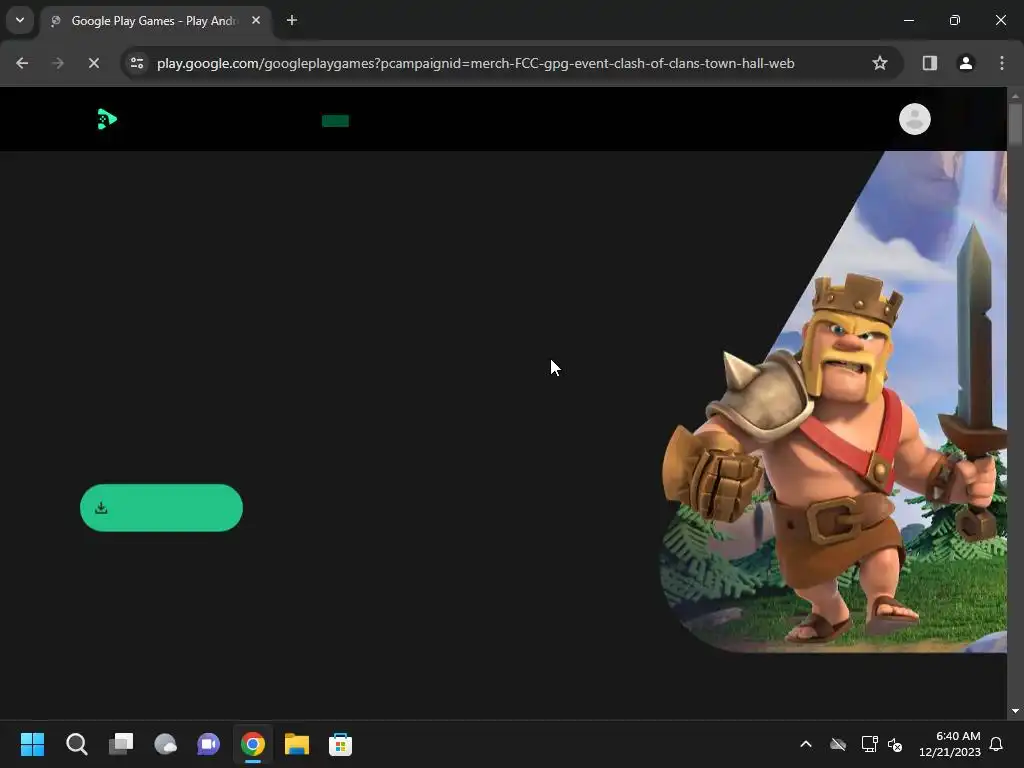Go back to previous page
This screenshot has height=768, width=1024.
[x=22, y=63]
